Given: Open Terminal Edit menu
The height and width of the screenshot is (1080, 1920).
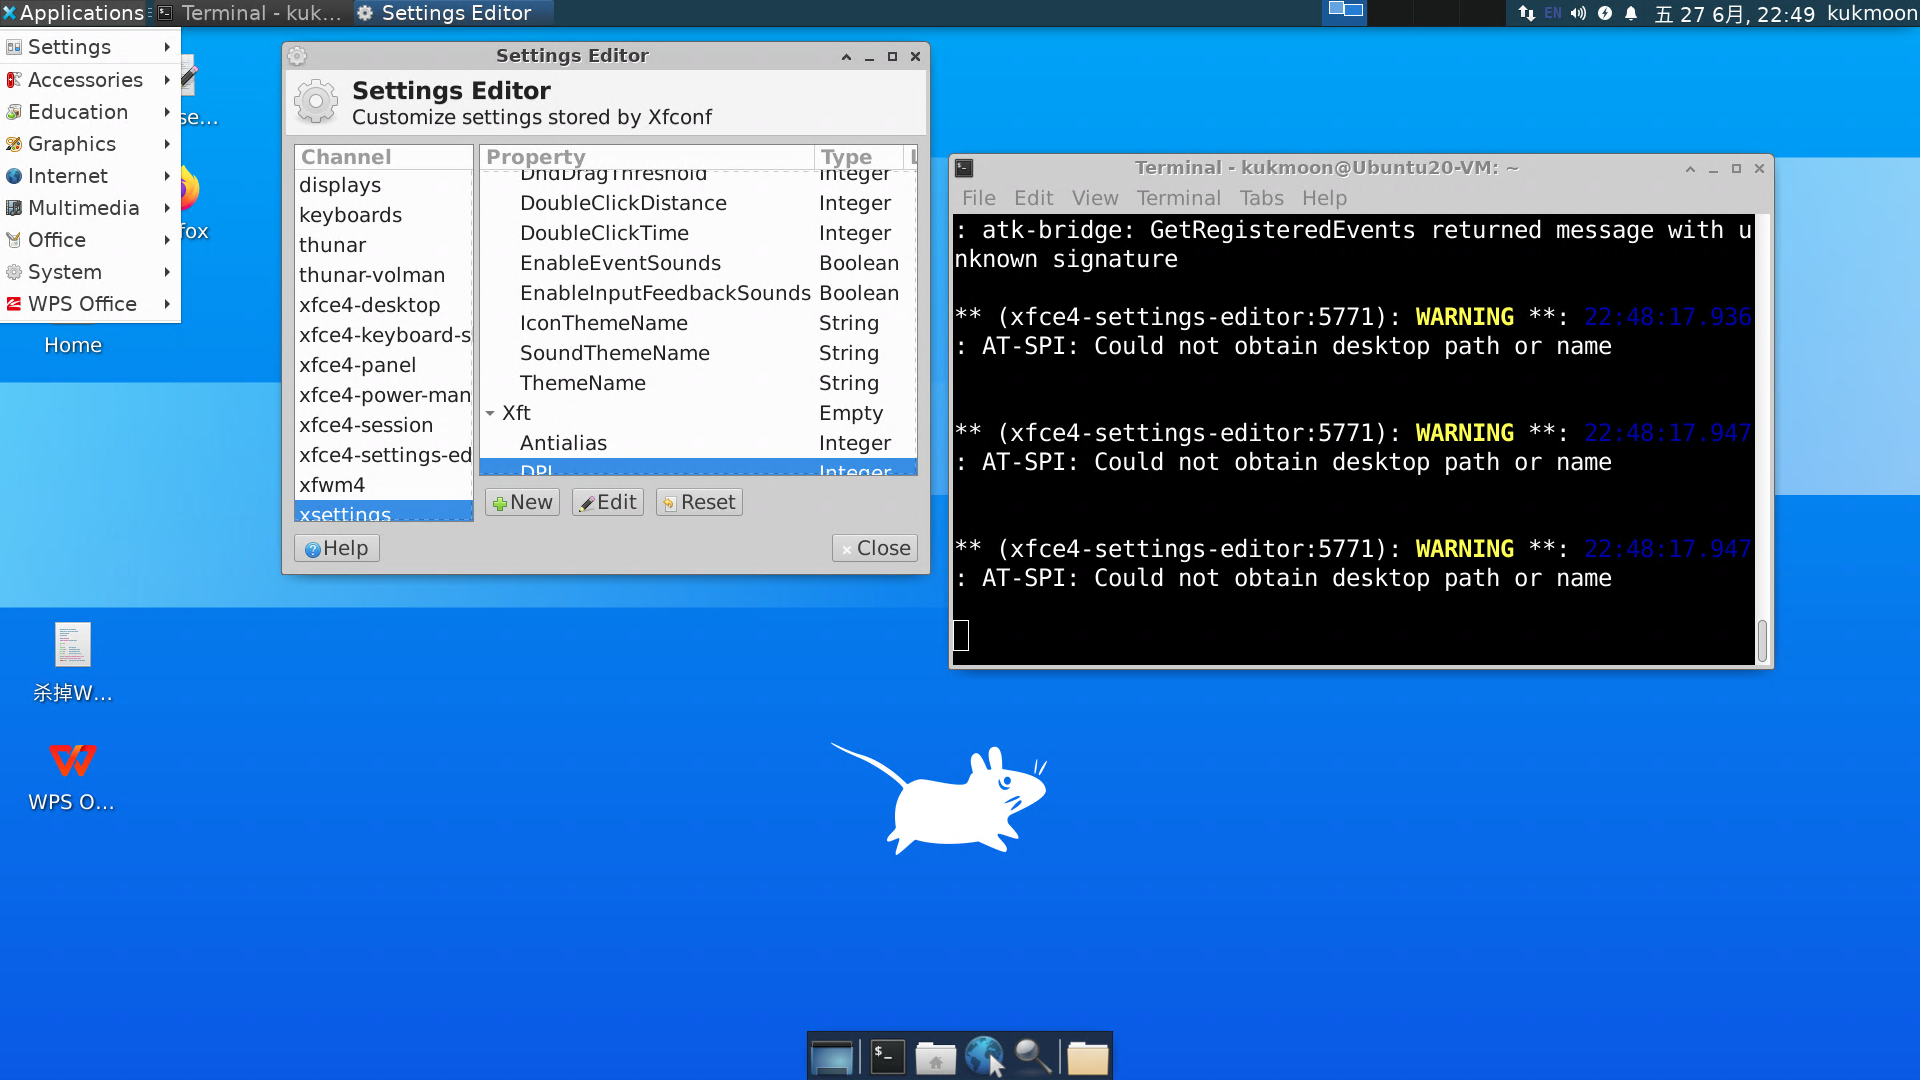Looking at the screenshot, I should point(1033,198).
